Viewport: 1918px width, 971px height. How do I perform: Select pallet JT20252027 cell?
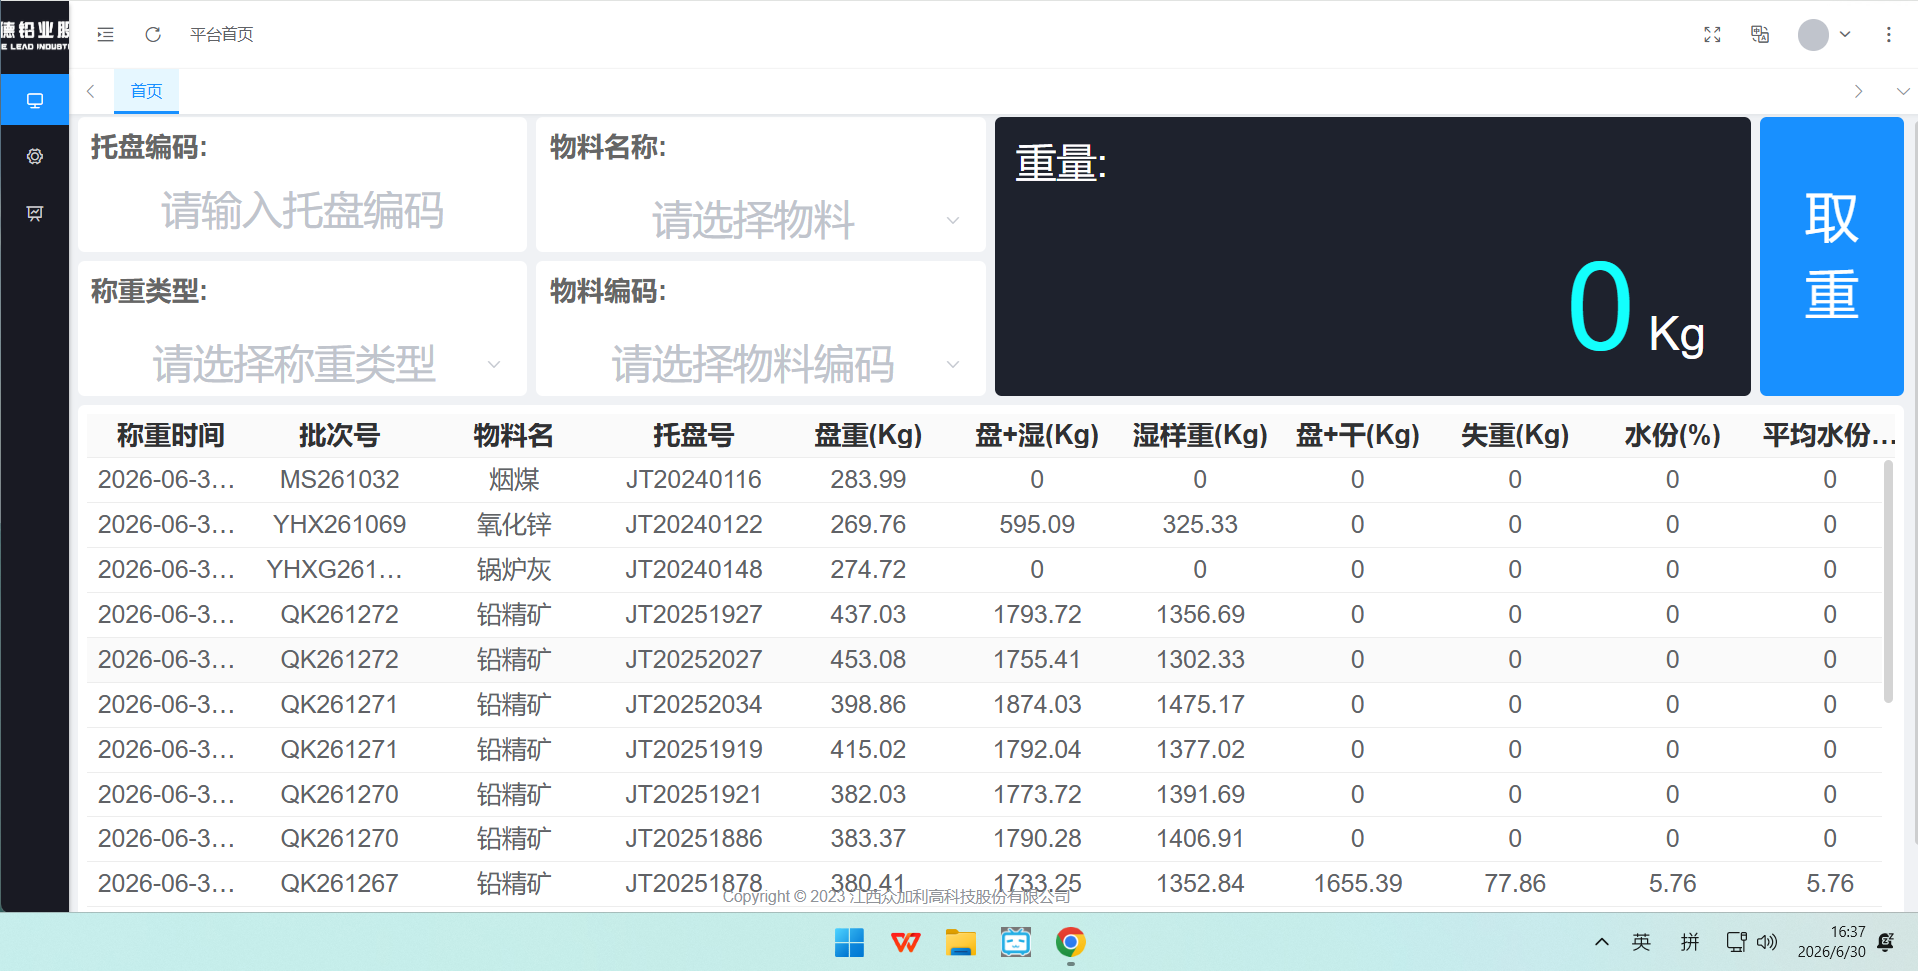coord(693,660)
